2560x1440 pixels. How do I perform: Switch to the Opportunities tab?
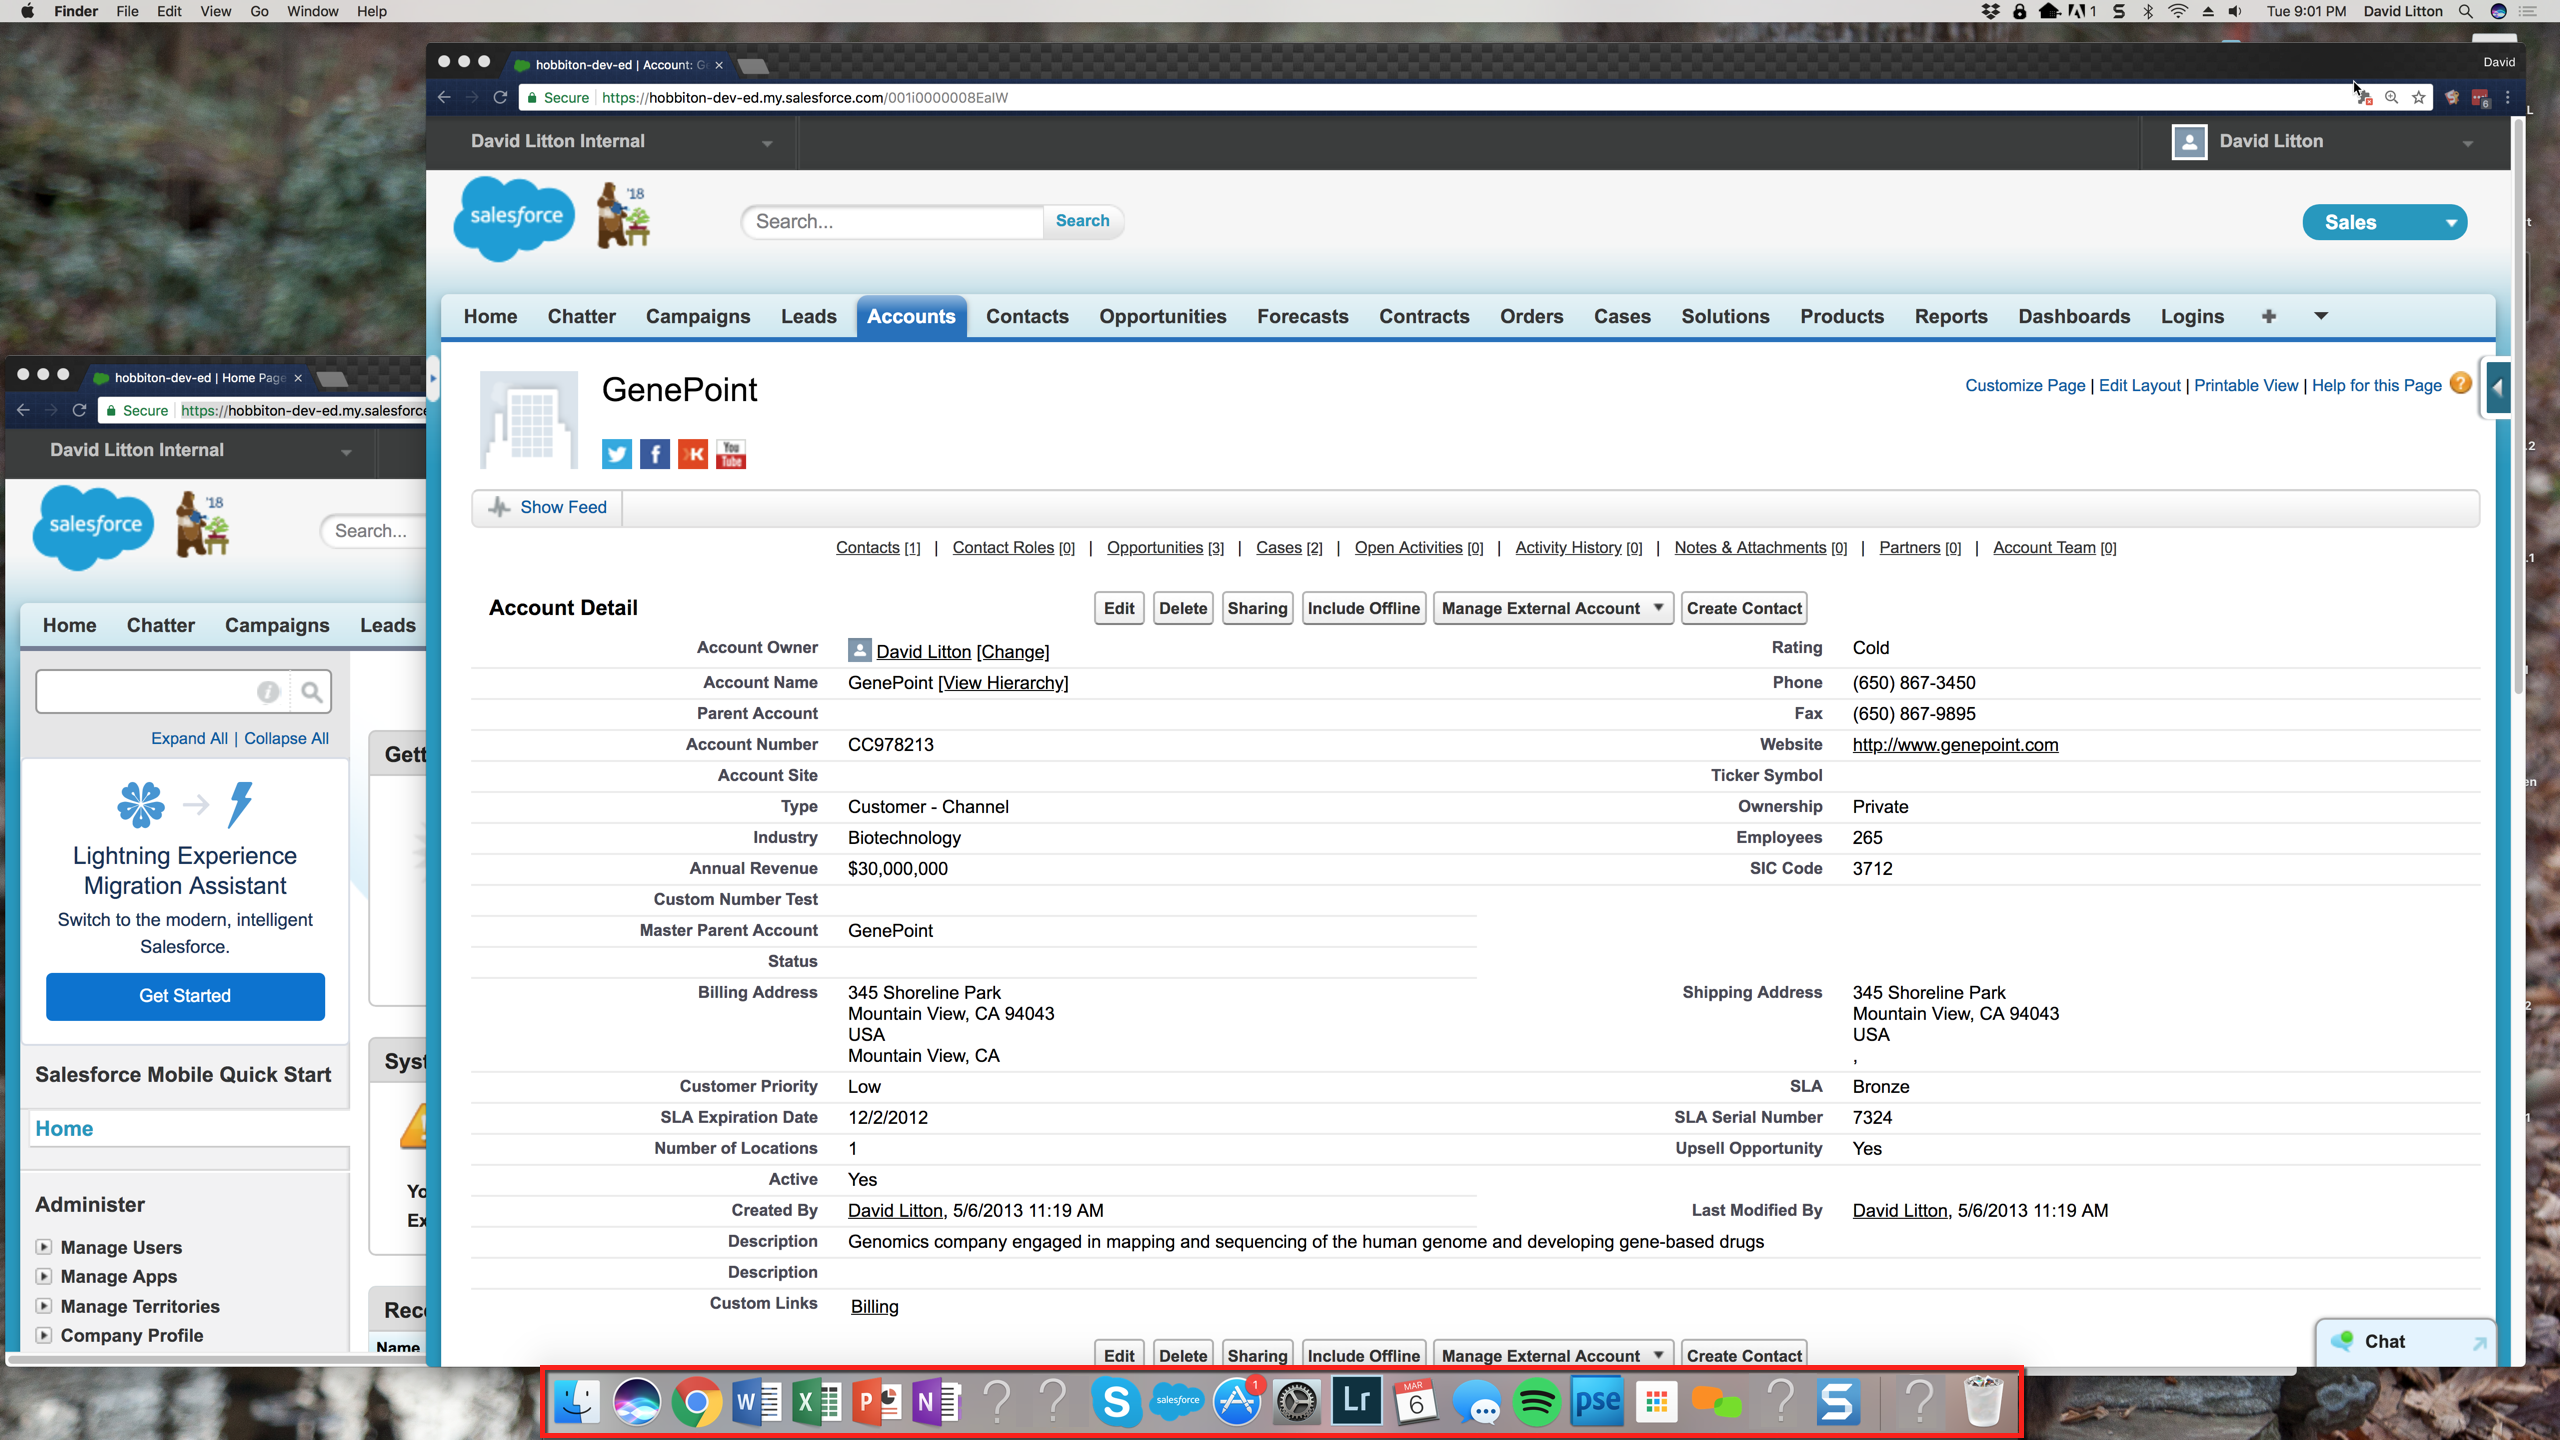pos(1162,316)
